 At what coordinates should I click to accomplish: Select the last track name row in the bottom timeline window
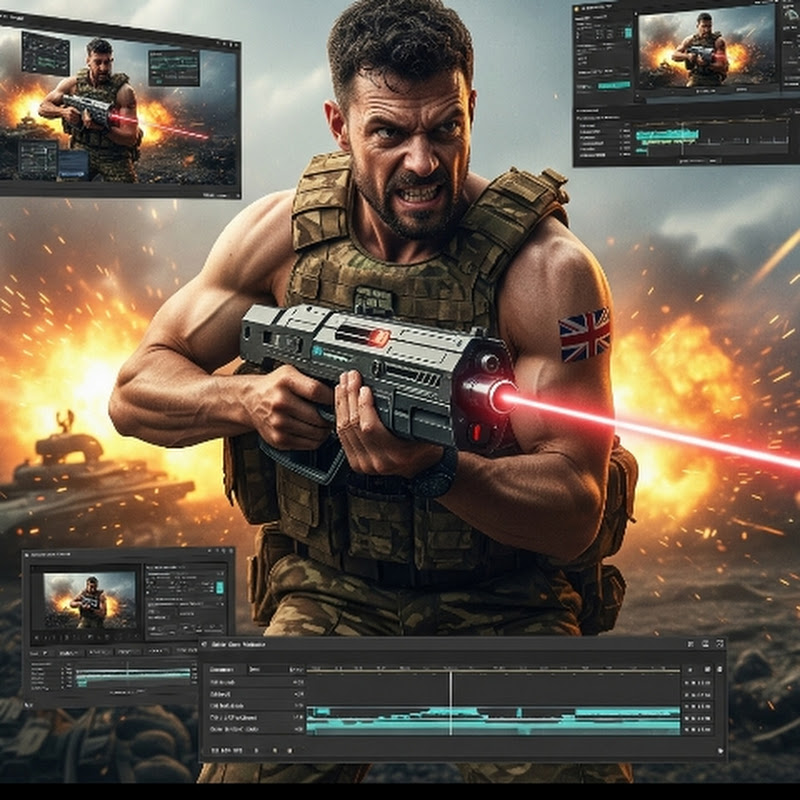coord(257,729)
